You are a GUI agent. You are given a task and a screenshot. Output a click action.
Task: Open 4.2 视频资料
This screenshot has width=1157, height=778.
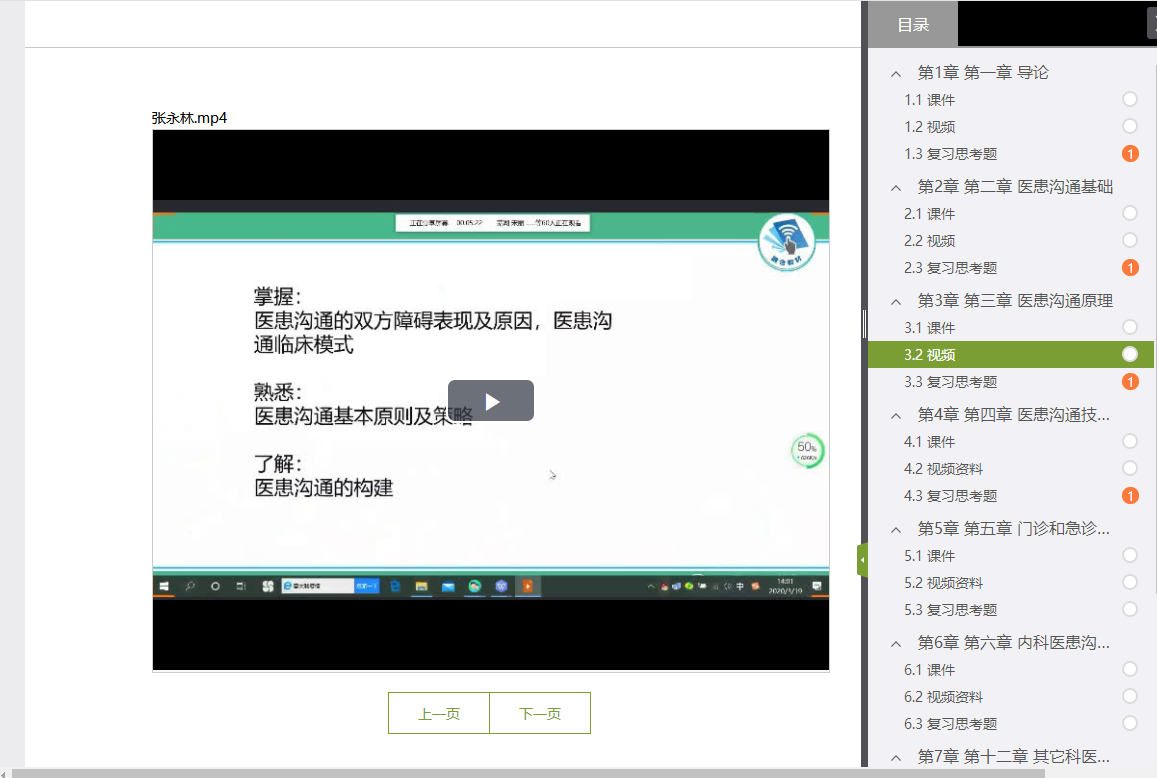coord(943,469)
